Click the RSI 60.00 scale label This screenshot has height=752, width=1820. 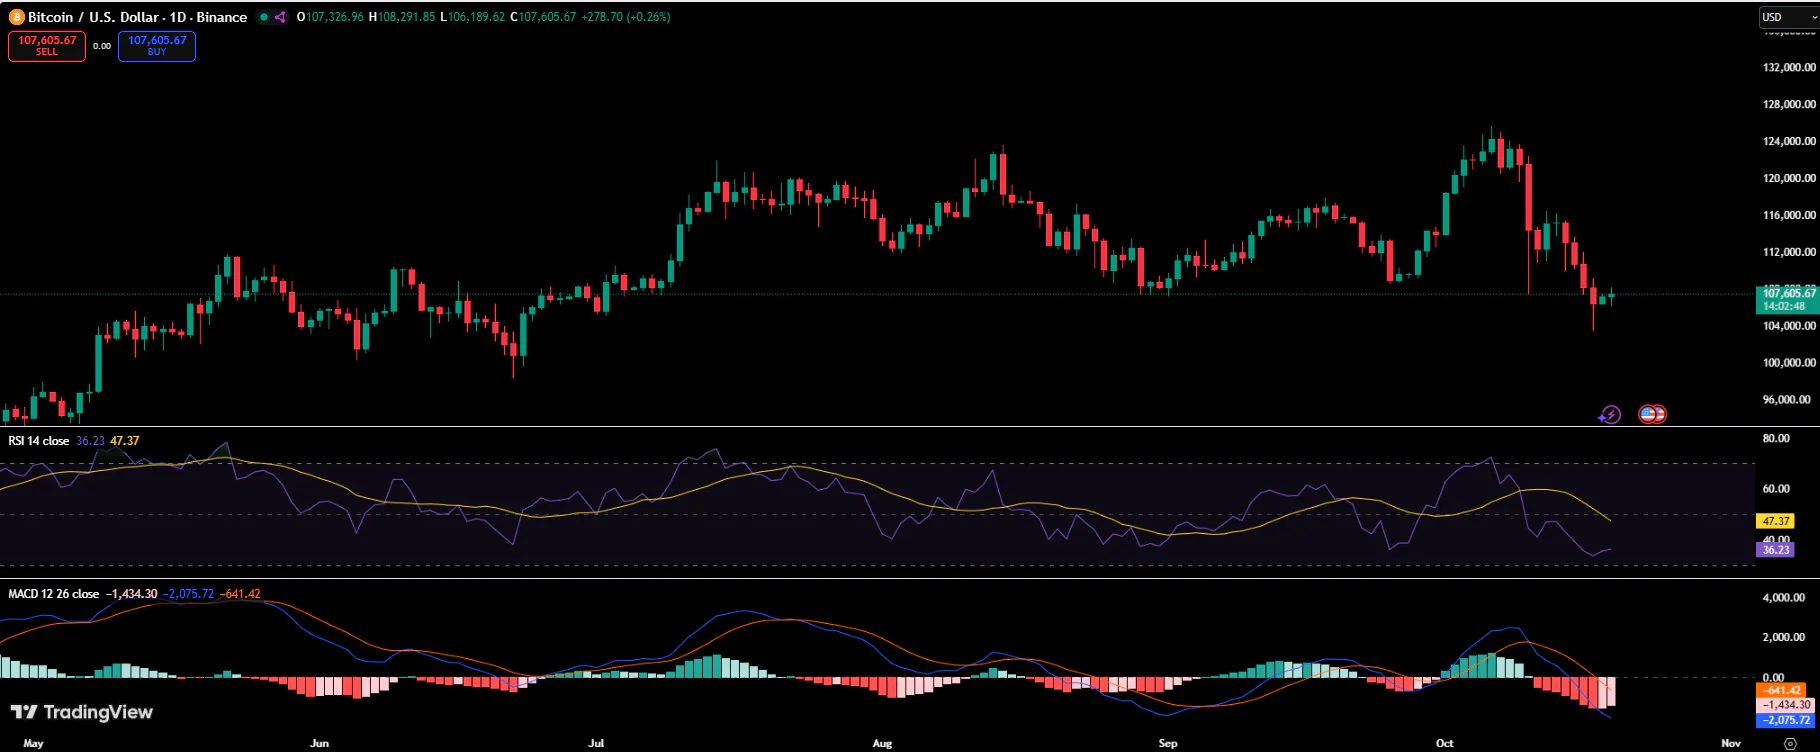[x=1776, y=489]
